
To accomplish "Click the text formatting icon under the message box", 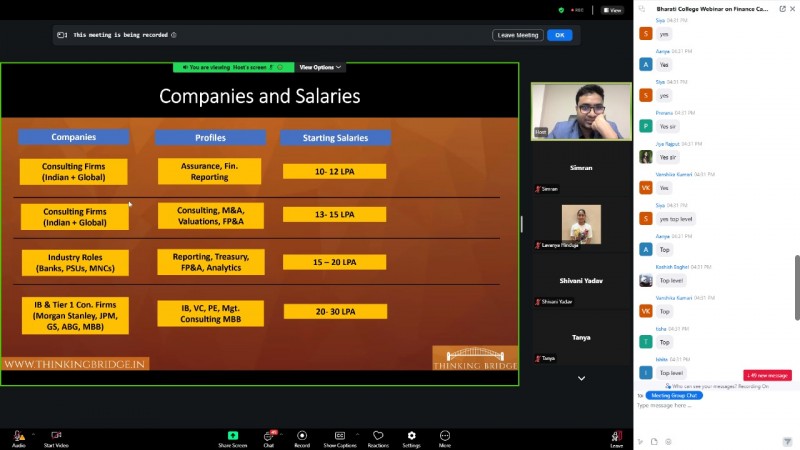I will tap(640, 442).
